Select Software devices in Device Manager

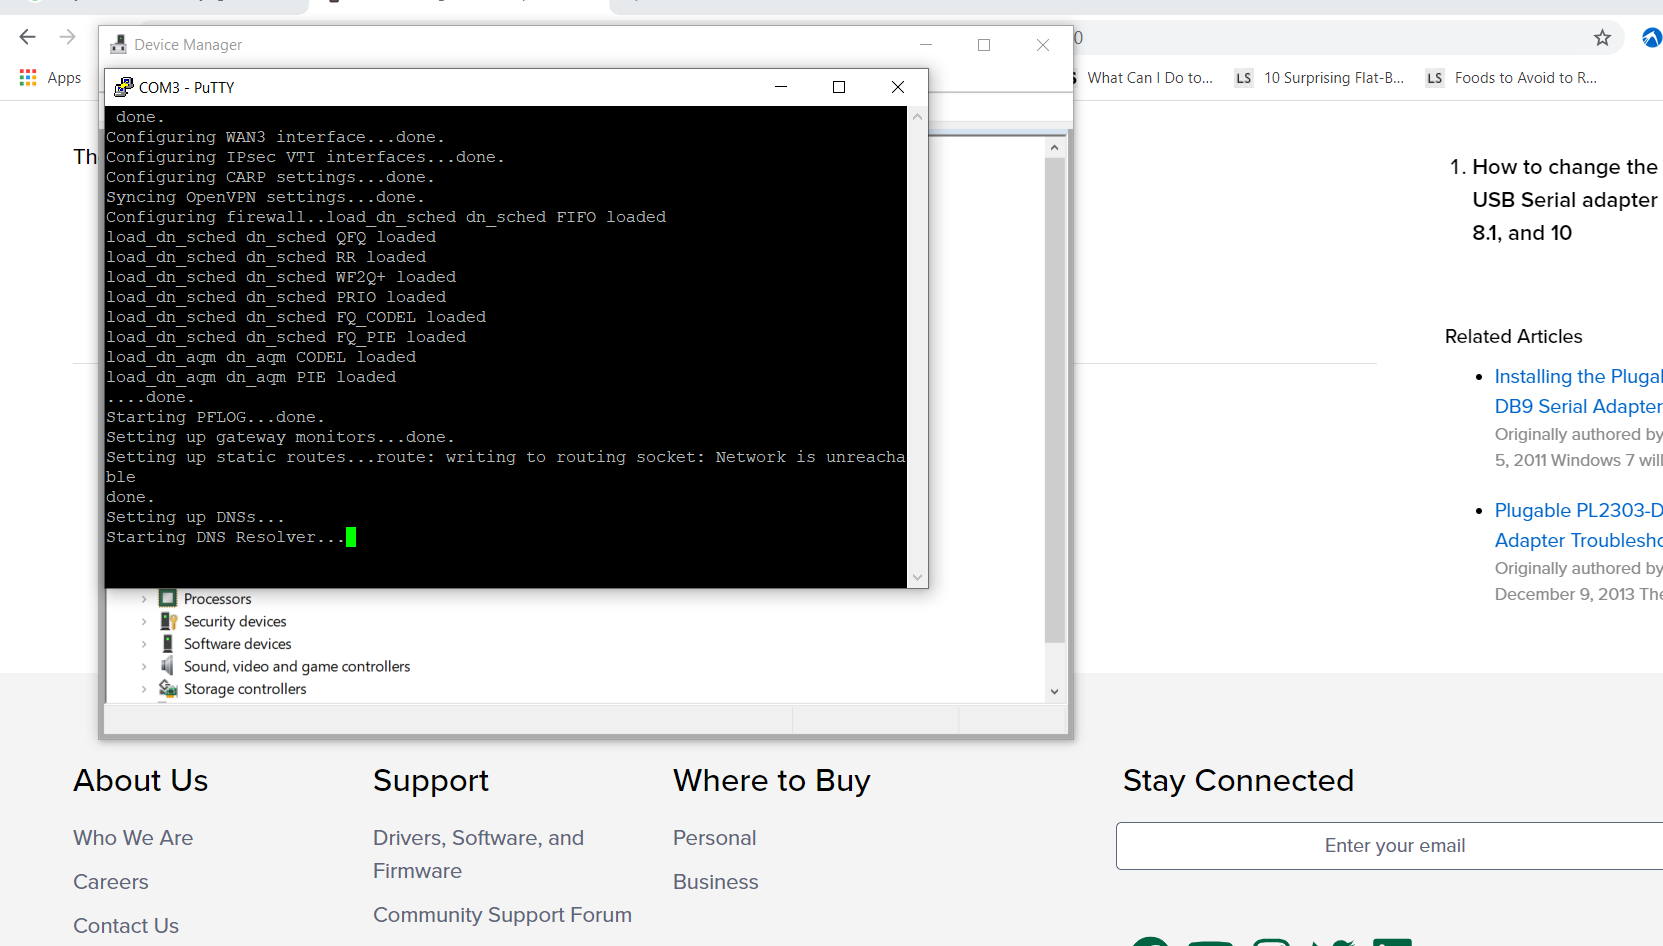point(238,644)
